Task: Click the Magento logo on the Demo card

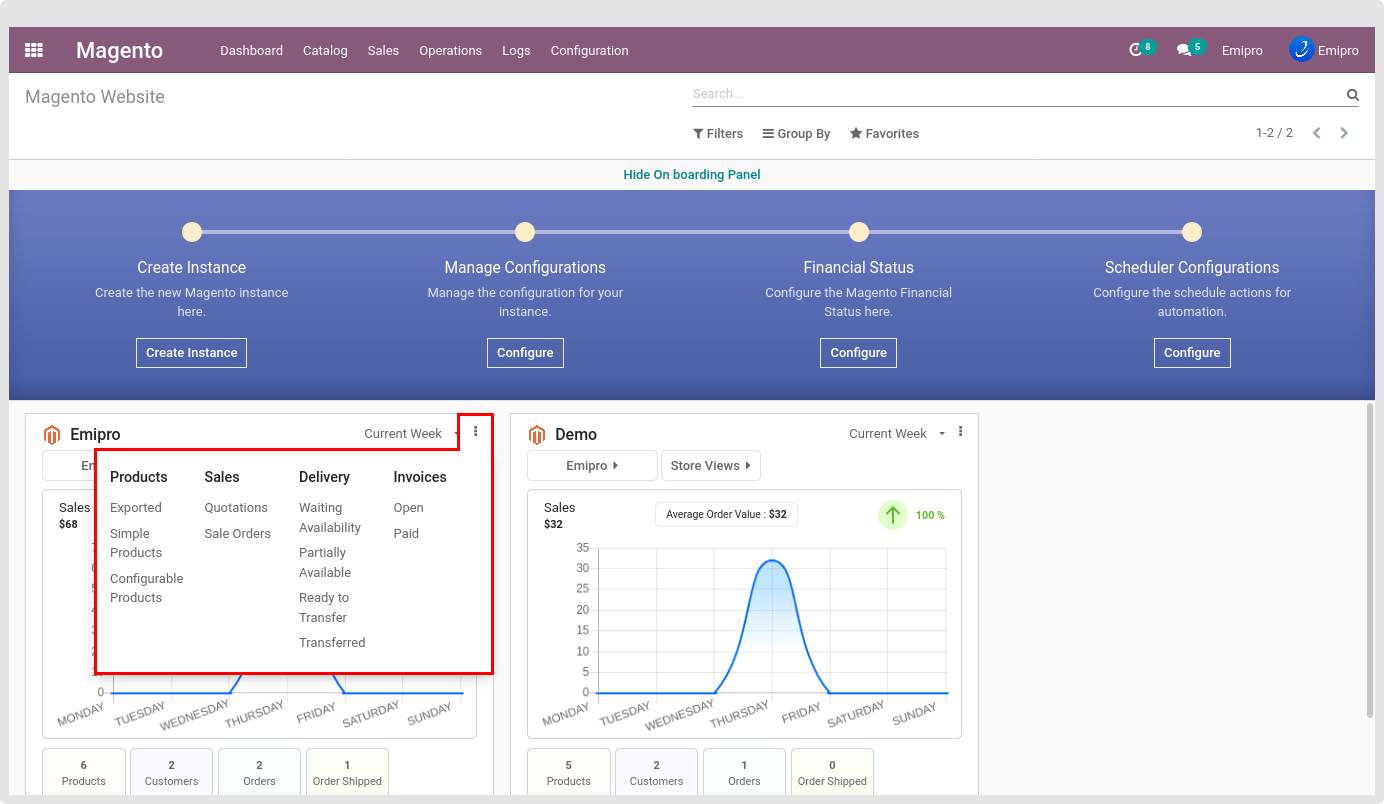Action: 537,435
